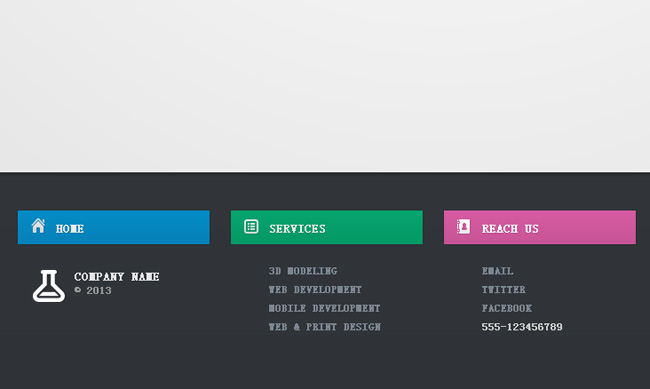The width and height of the screenshot is (650, 389).
Task: Follow the Web Development link
Action: click(315, 290)
